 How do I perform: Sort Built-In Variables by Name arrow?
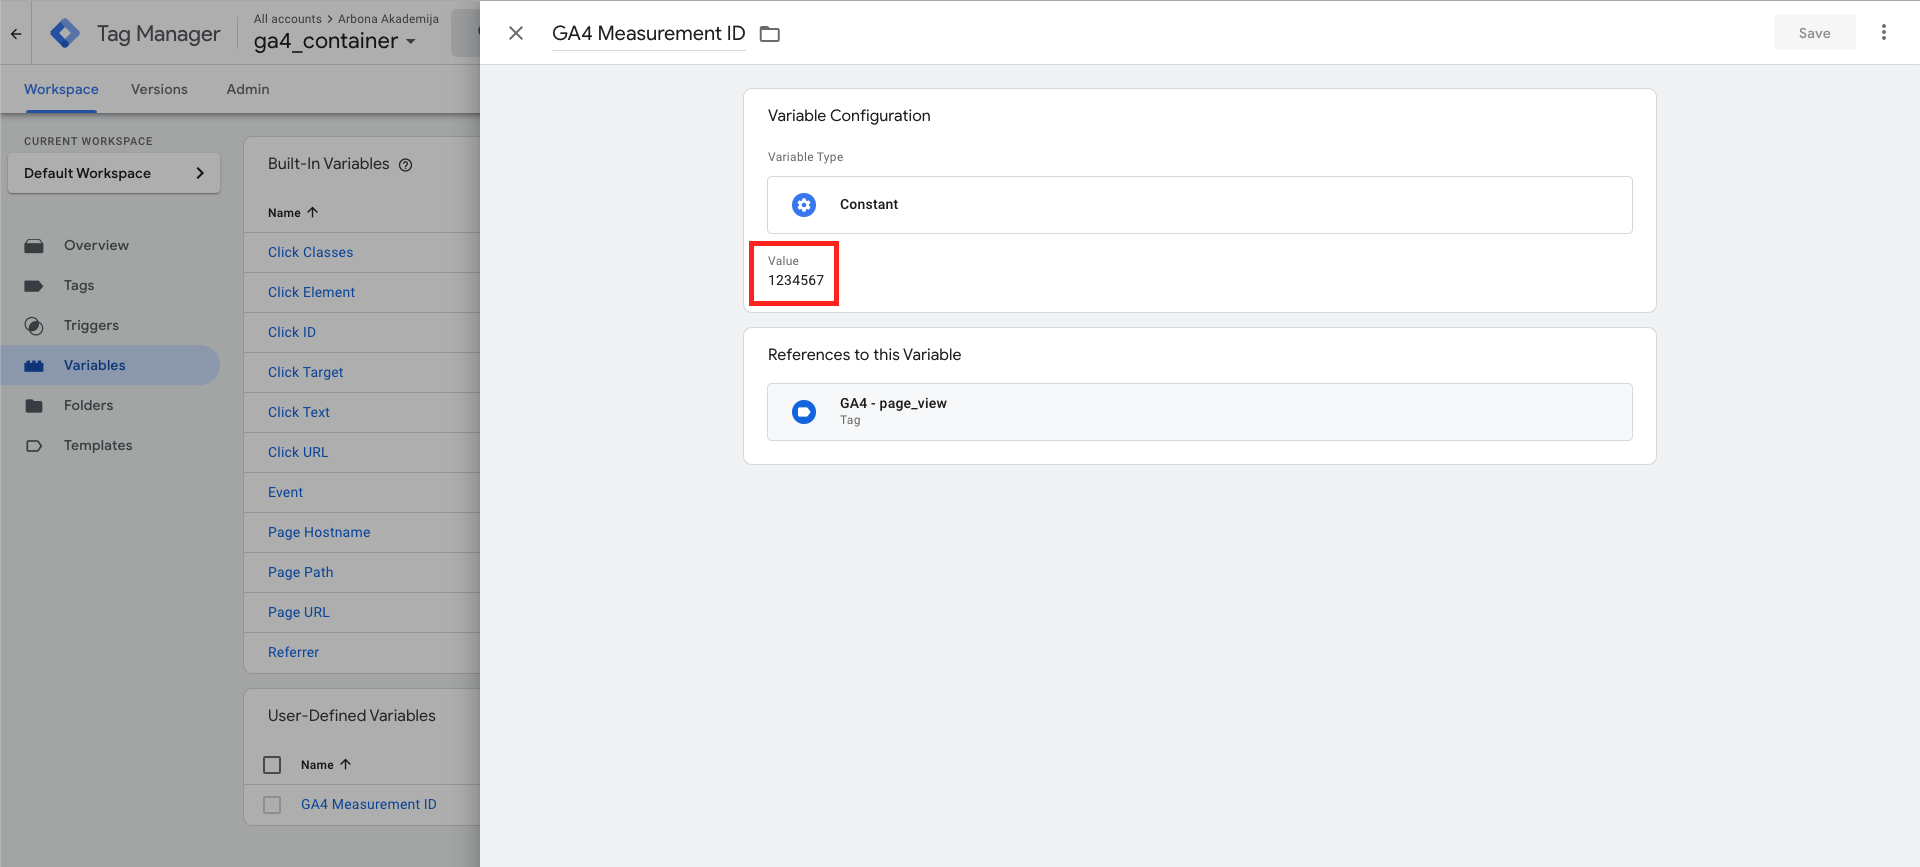(x=313, y=212)
